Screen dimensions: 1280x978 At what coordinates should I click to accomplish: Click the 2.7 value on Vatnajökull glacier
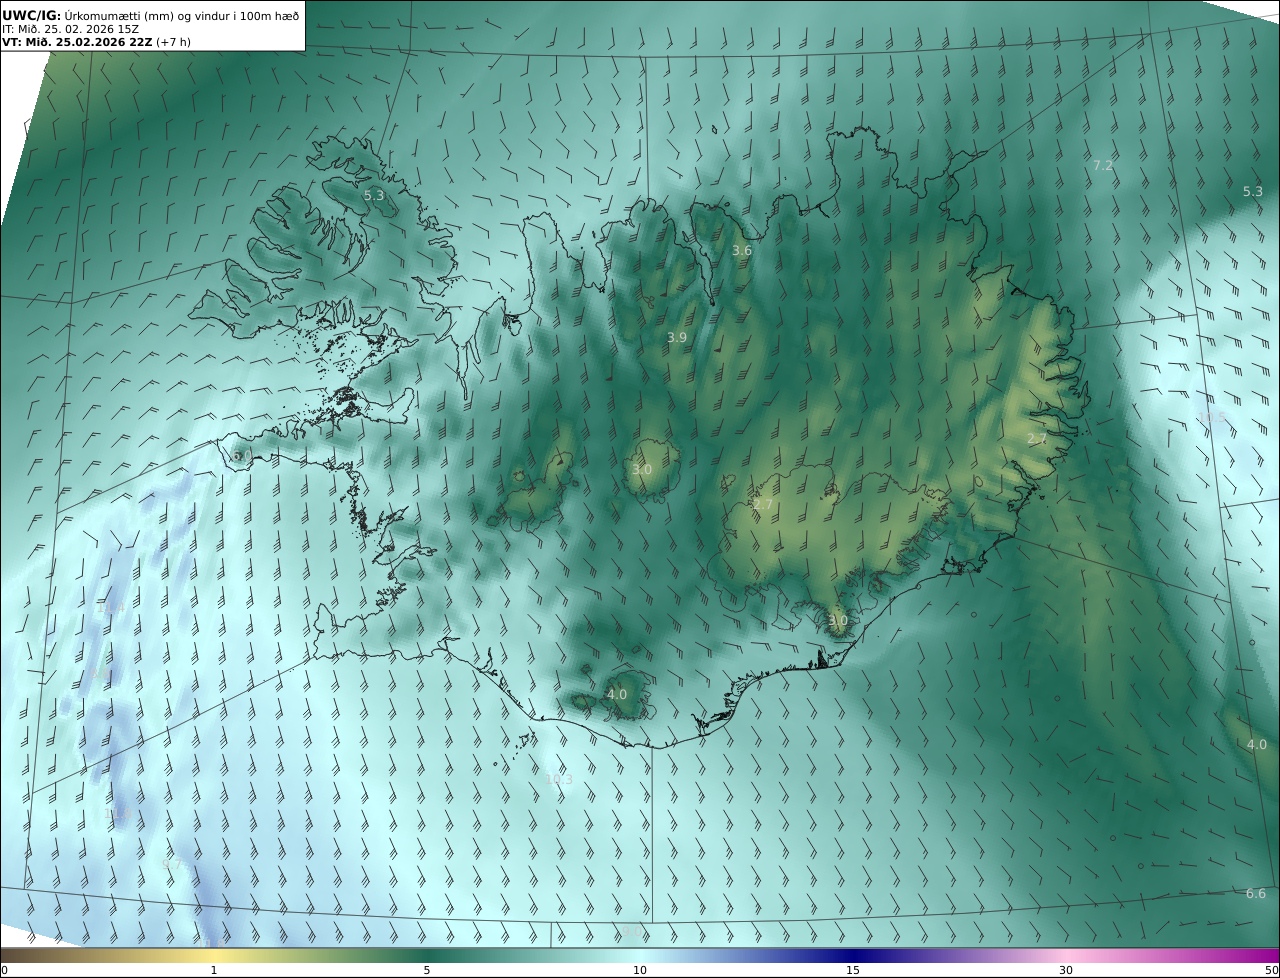point(763,505)
